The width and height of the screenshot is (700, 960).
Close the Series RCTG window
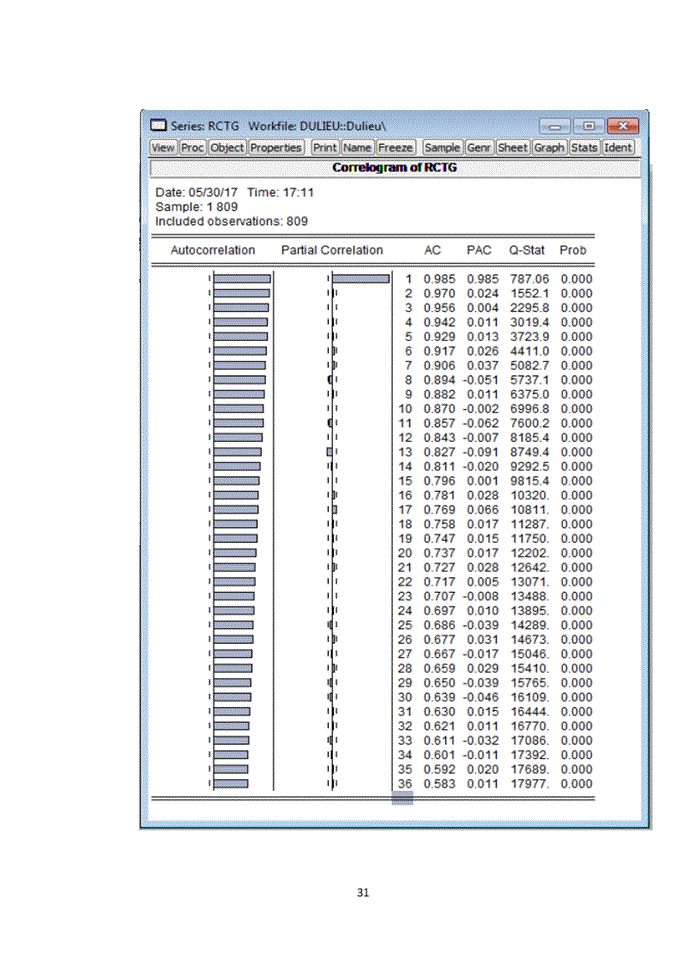[622, 126]
